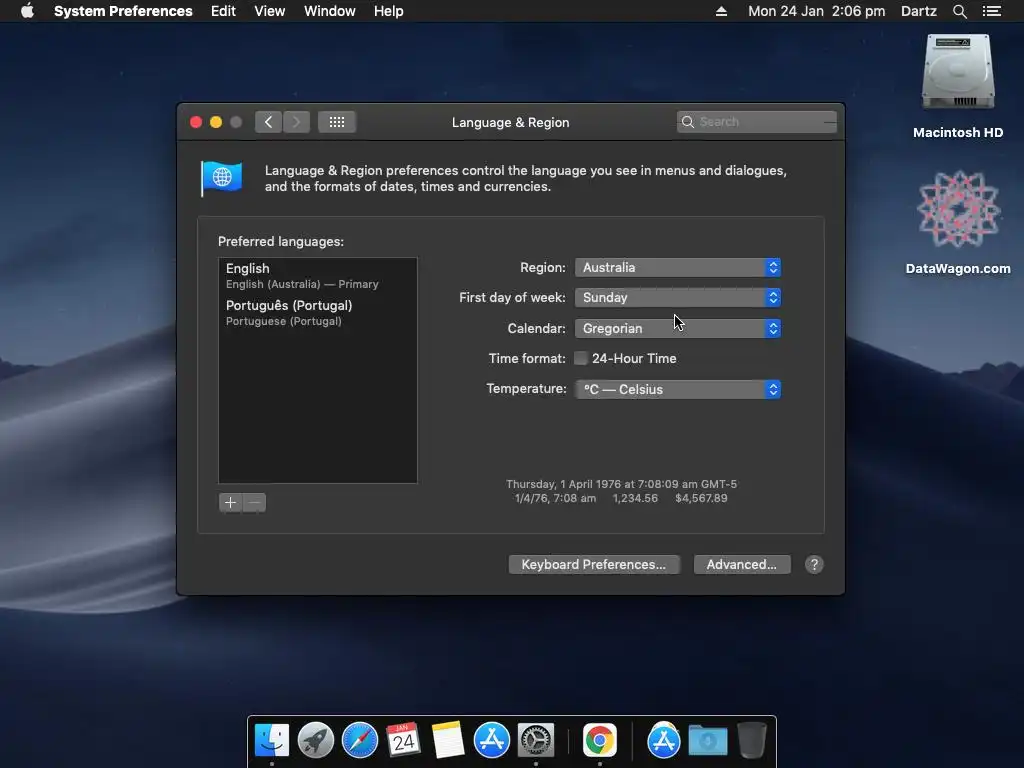Select English in preferred languages list

[x=317, y=276]
